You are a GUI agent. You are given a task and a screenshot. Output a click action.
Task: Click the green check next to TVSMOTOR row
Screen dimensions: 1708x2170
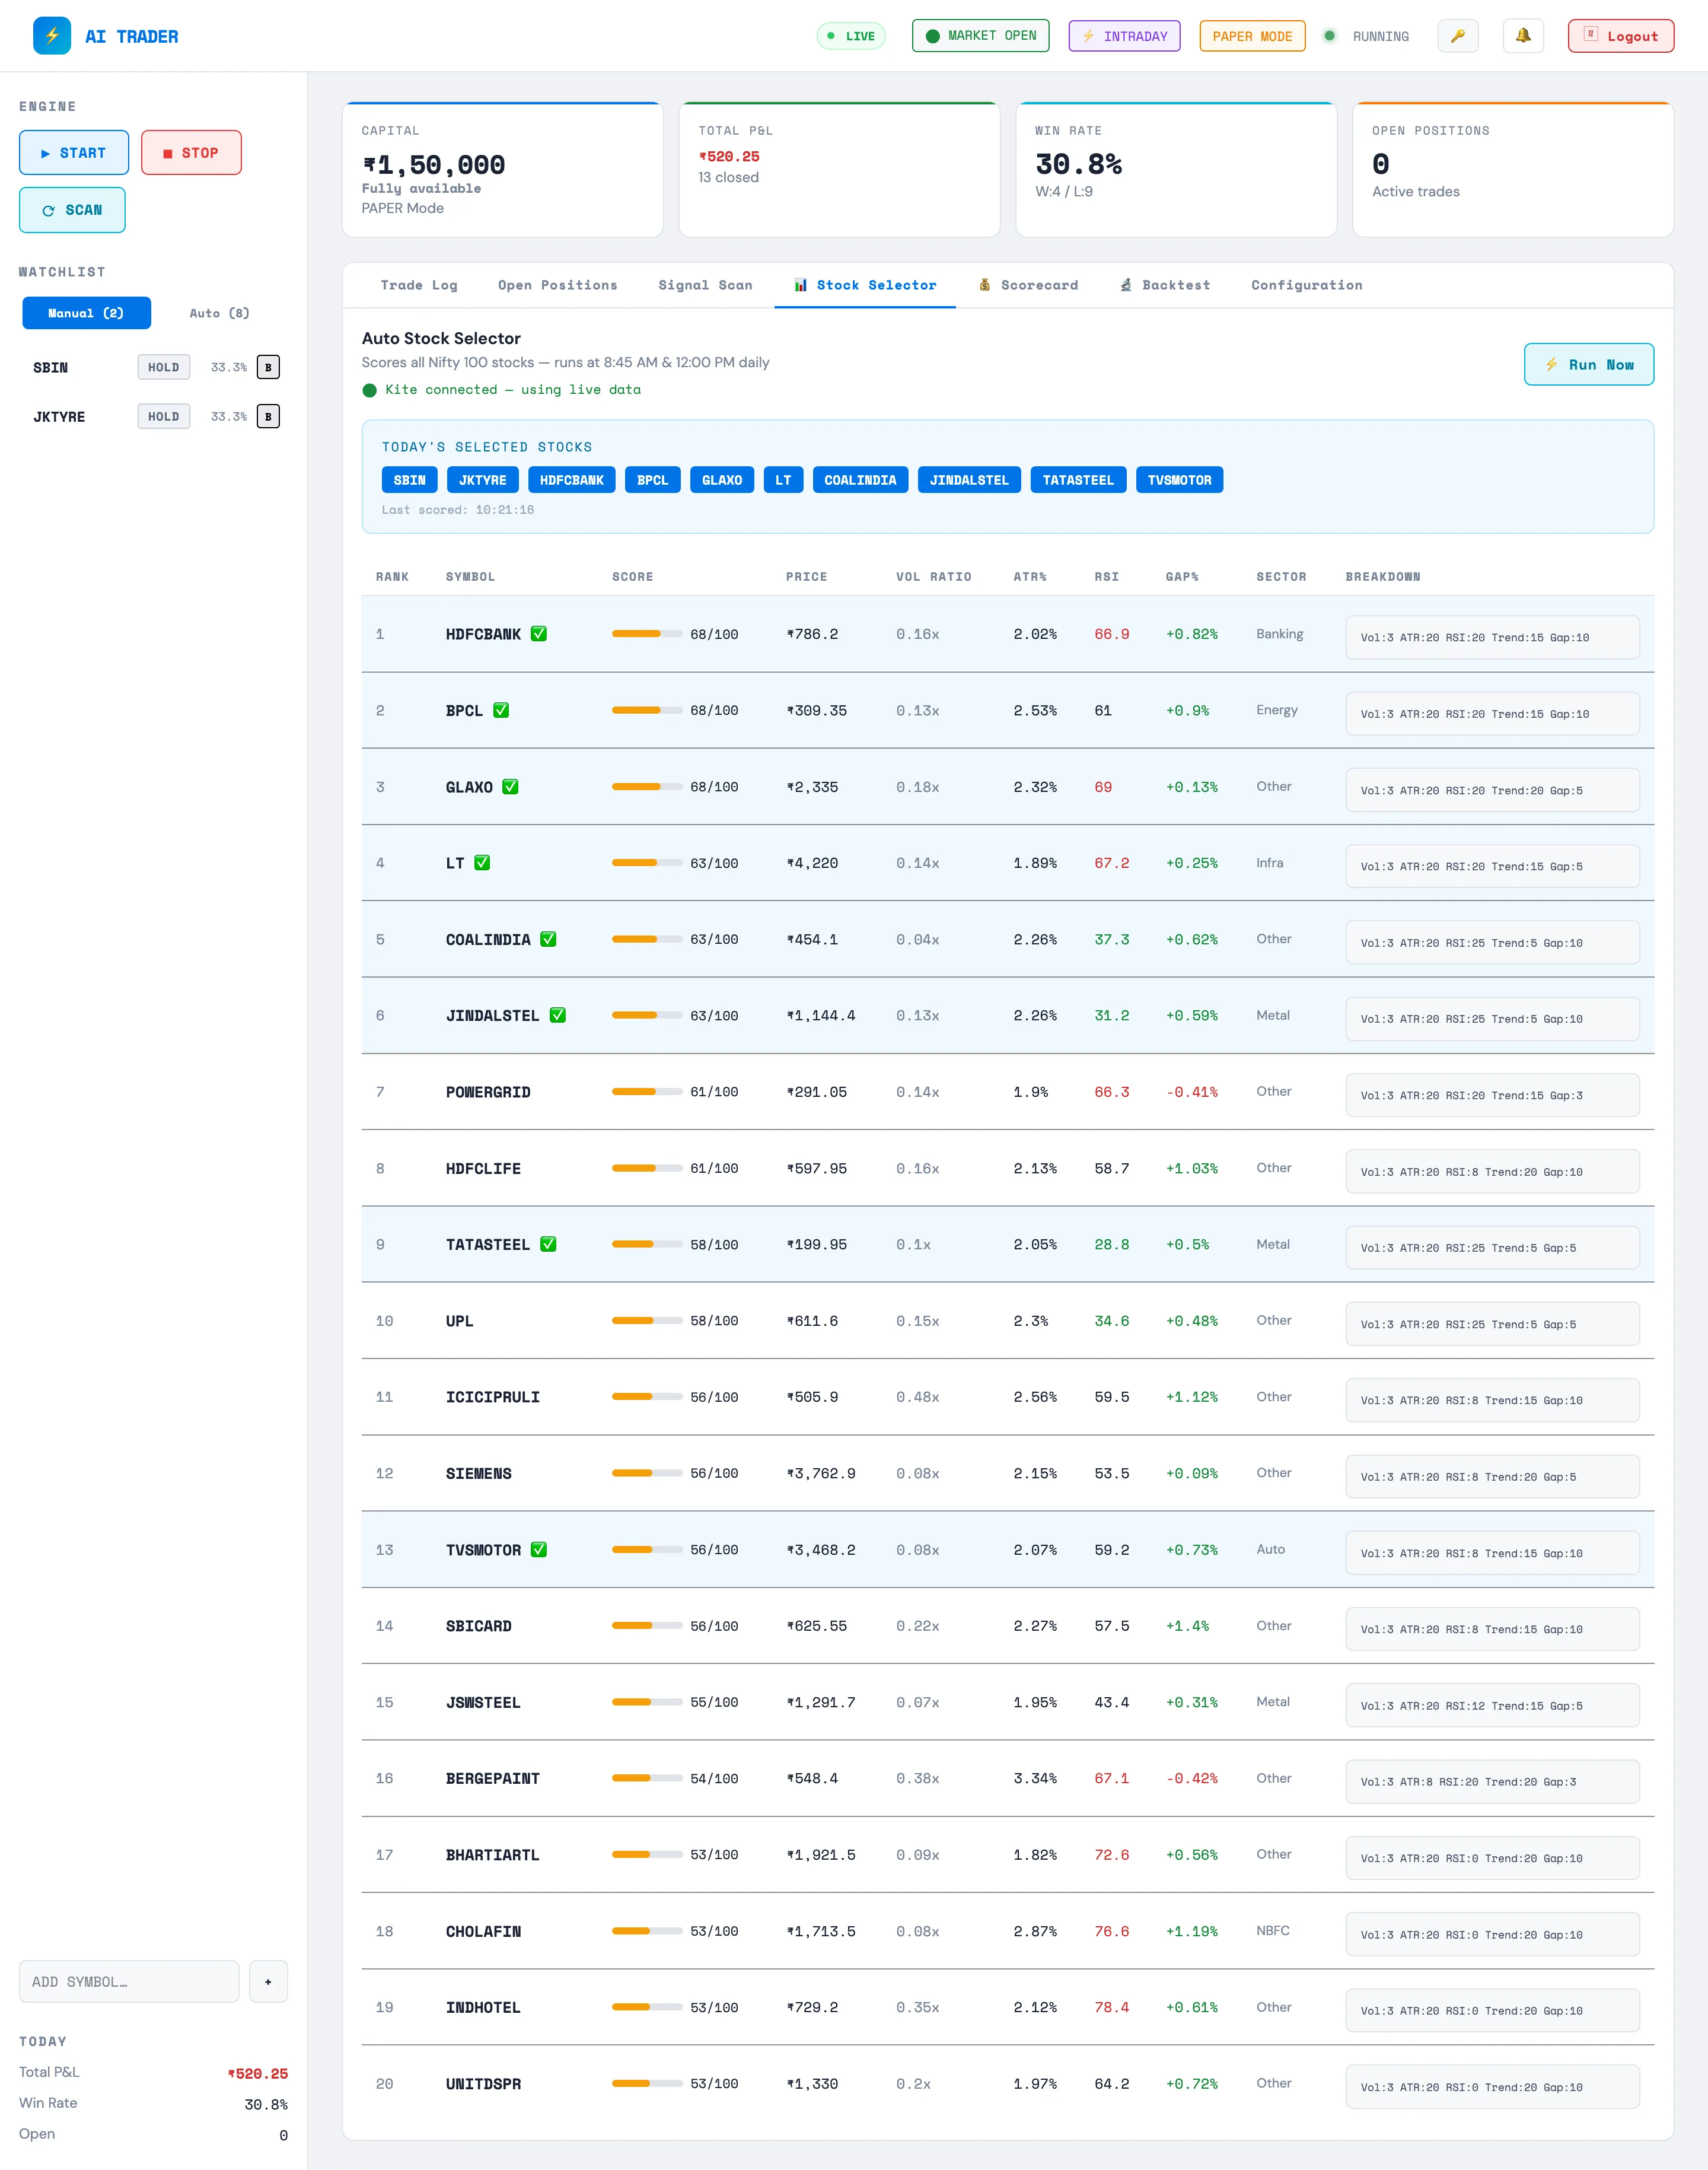pyautogui.click(x=539, y=1549)
